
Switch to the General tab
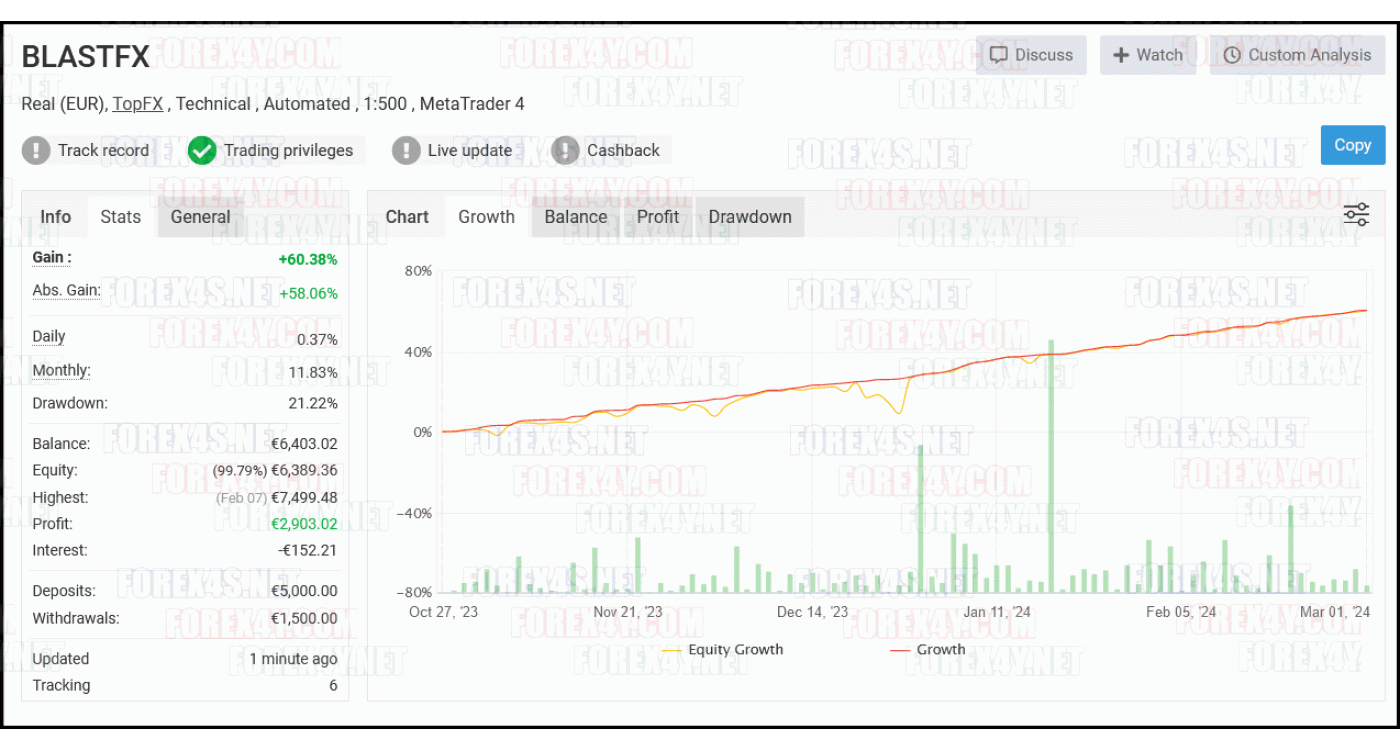click(200, 217)
